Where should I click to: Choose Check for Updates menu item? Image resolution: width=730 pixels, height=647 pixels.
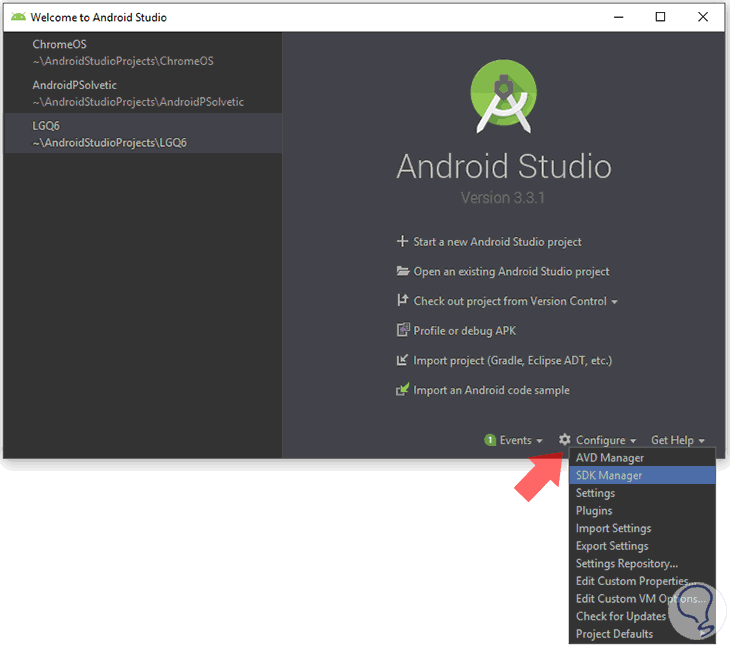pos(642,616)
